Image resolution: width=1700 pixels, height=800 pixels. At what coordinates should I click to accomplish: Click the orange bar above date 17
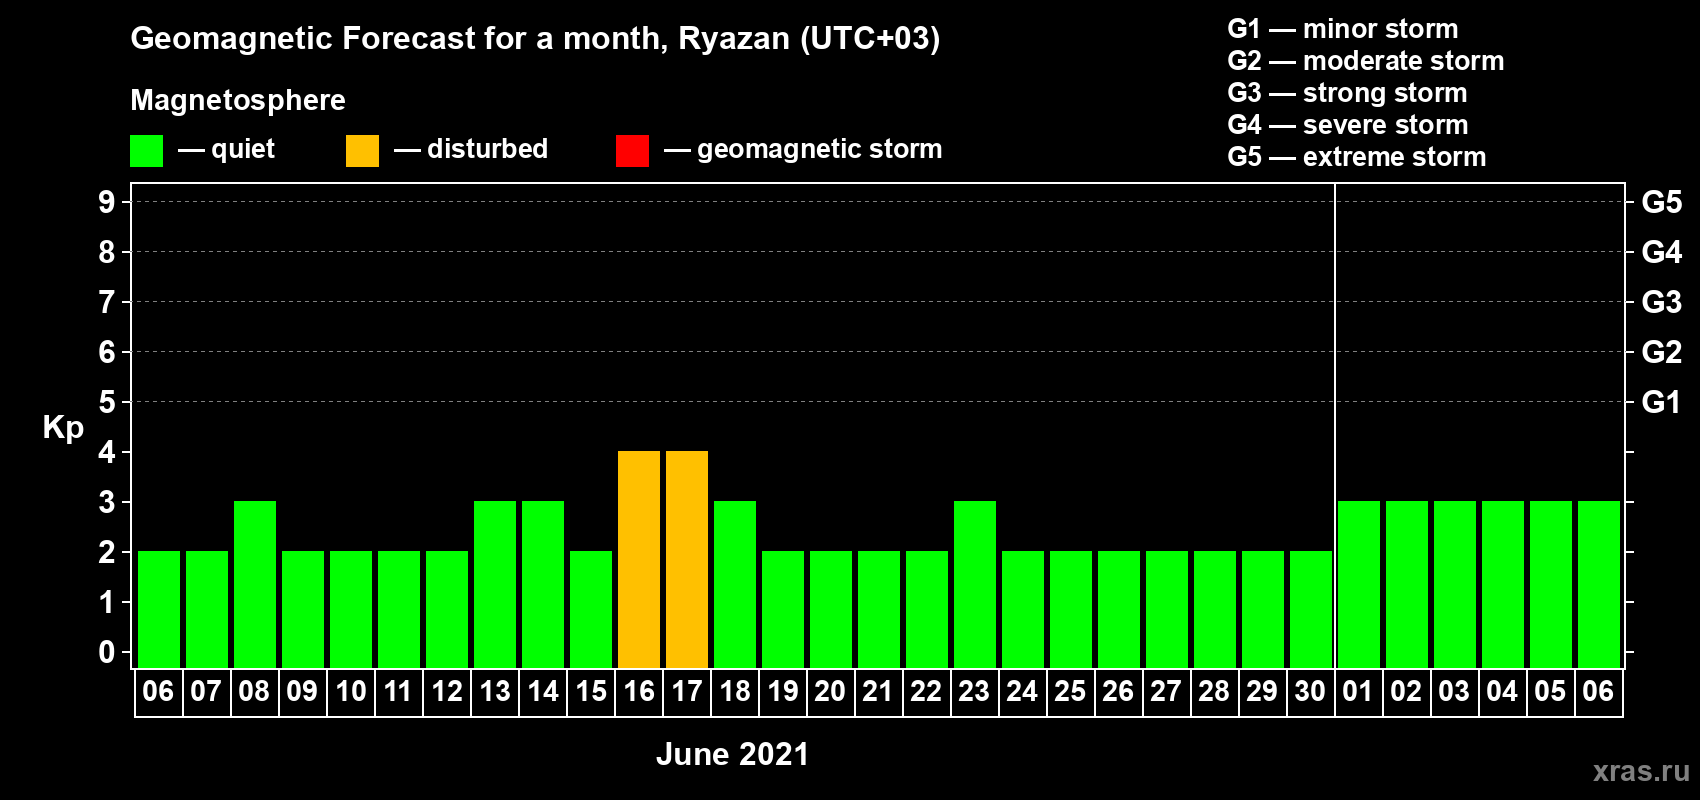coord(687,559)
